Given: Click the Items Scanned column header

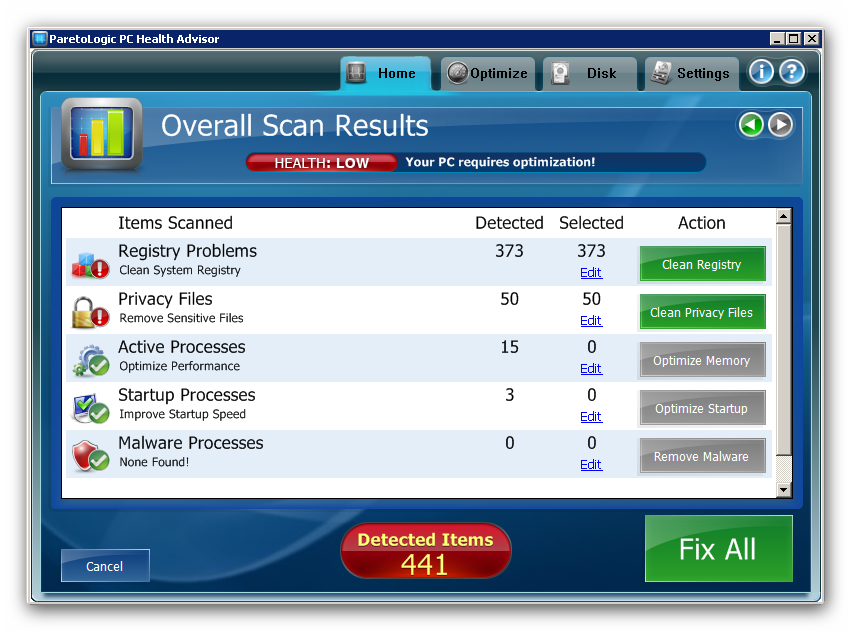Looking at the screenshot, I should pyautogui.click(x=176, y=223).
